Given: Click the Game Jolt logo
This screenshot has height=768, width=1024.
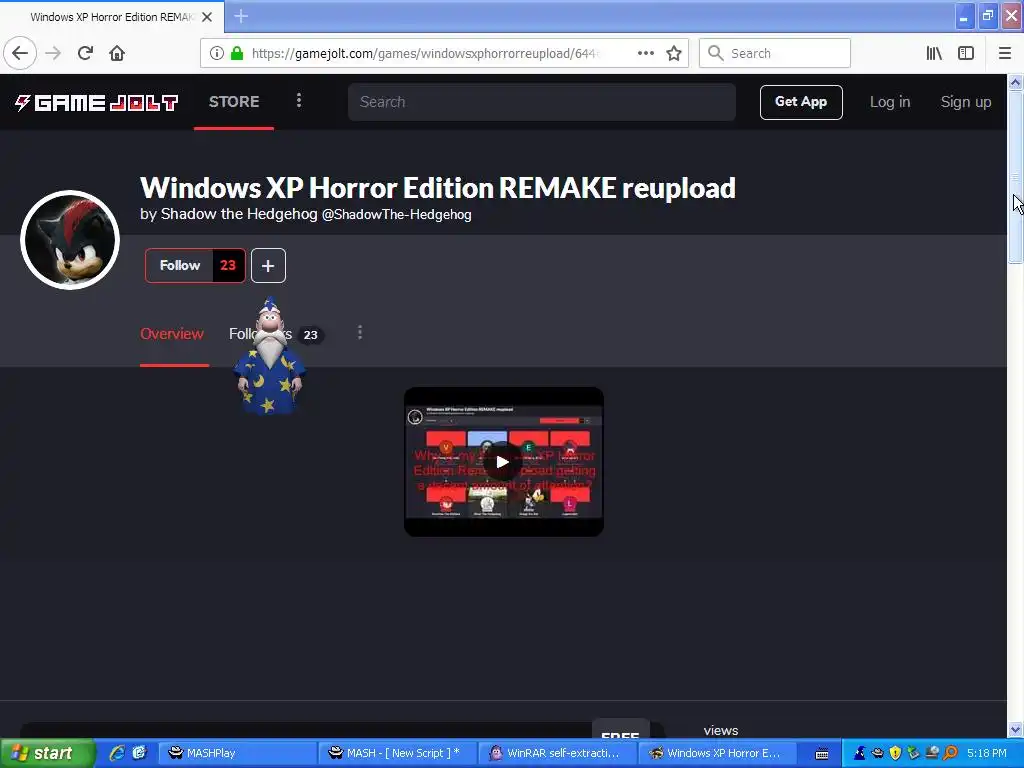Looking at the screenshot, I should [97, 103].
